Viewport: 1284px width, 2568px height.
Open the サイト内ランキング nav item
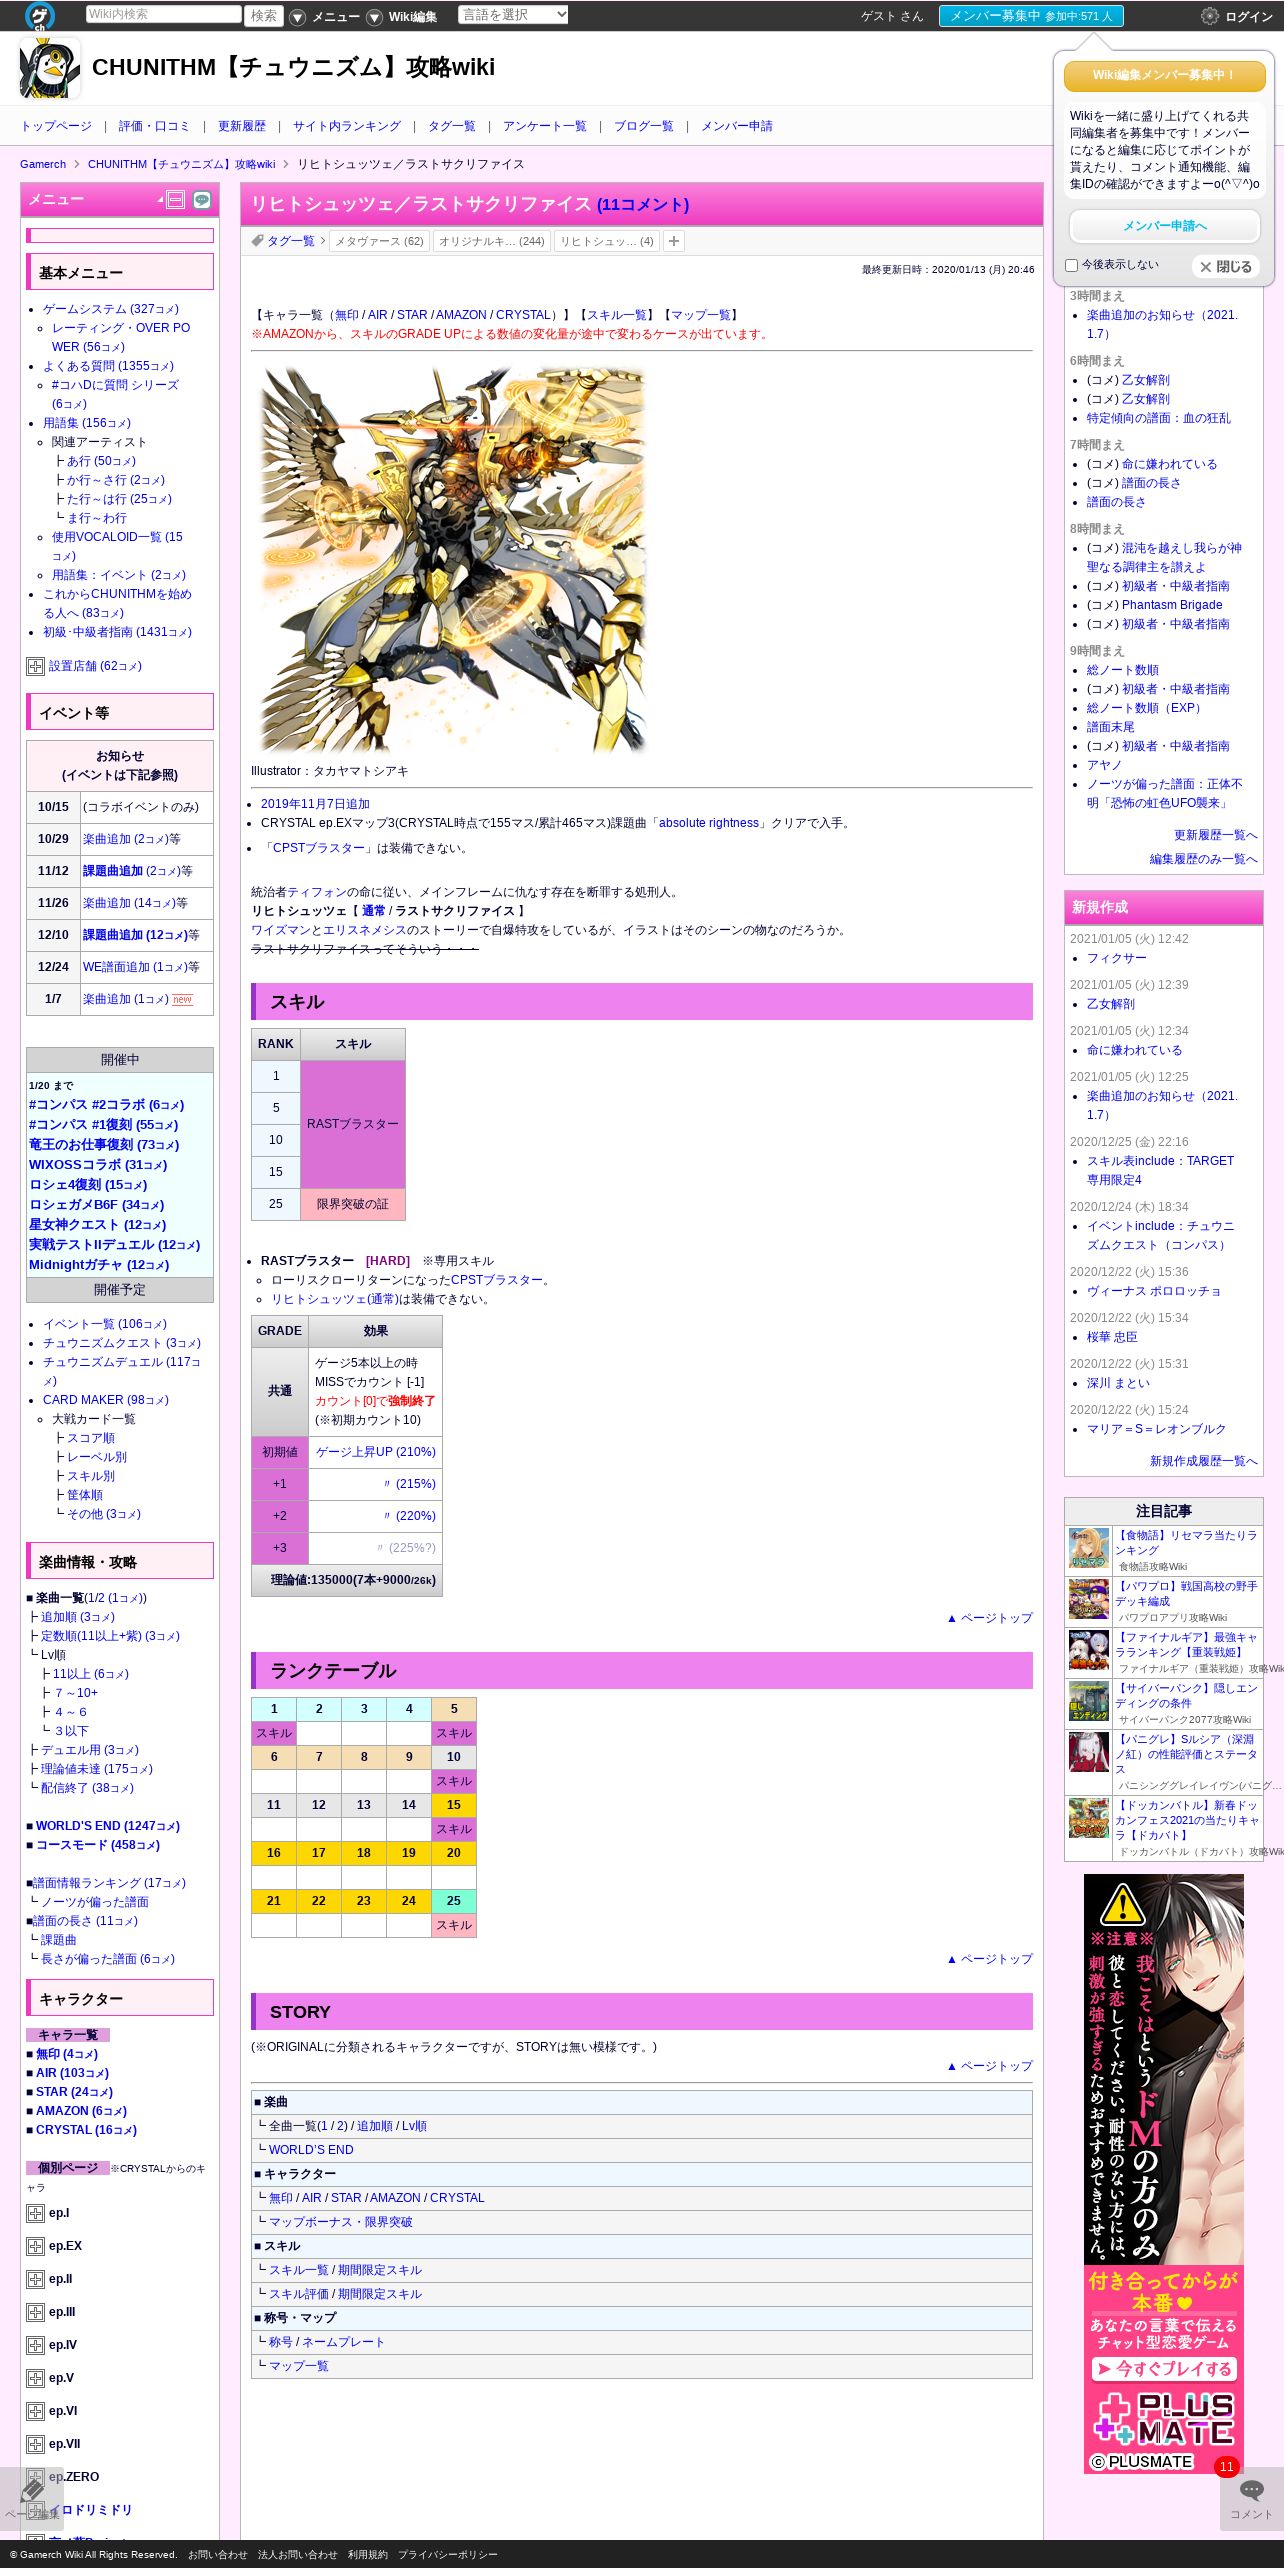347,126
